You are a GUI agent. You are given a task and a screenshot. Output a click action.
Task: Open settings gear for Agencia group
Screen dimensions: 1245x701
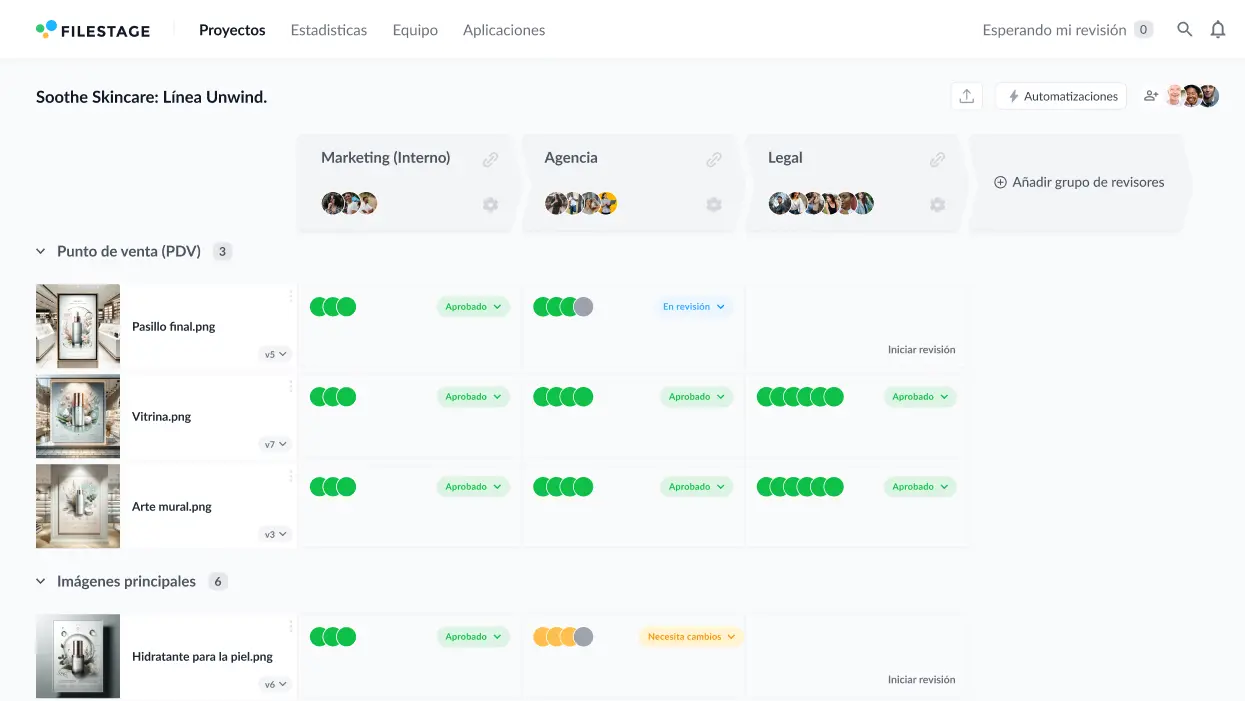(x=714, y=204)
